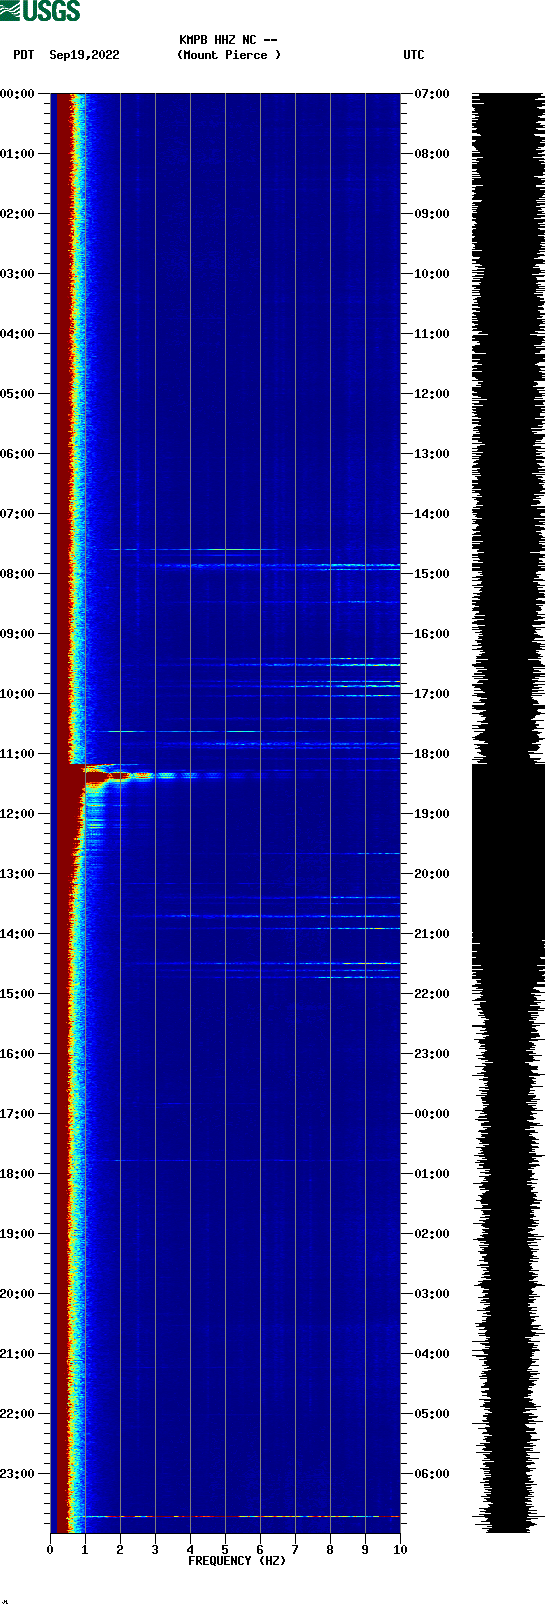Select the 17:00 PDT time tick label

(x=17, y=1114)
